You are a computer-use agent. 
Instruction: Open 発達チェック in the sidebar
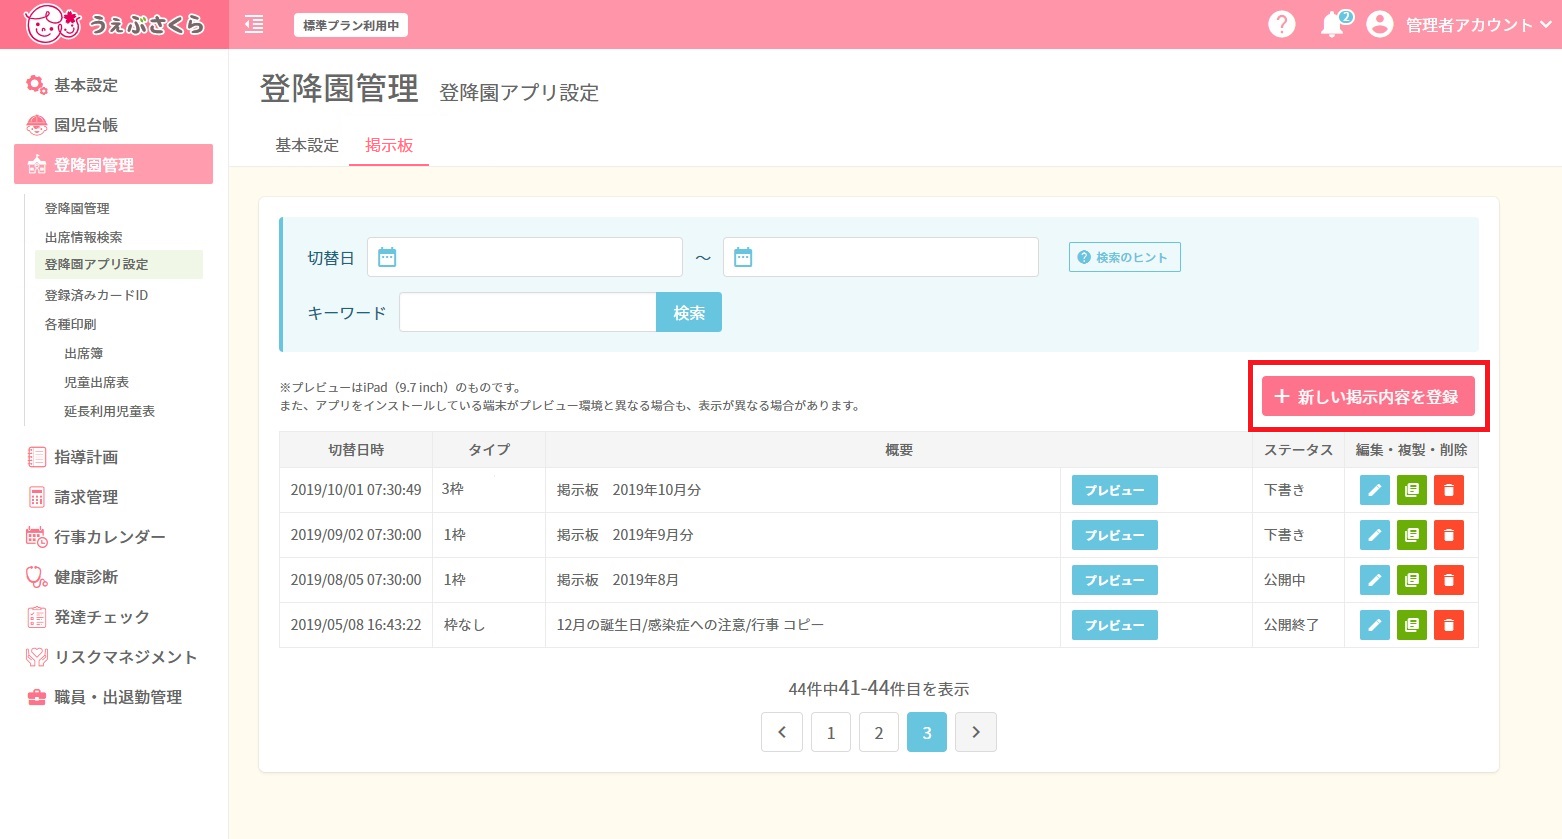88,617
